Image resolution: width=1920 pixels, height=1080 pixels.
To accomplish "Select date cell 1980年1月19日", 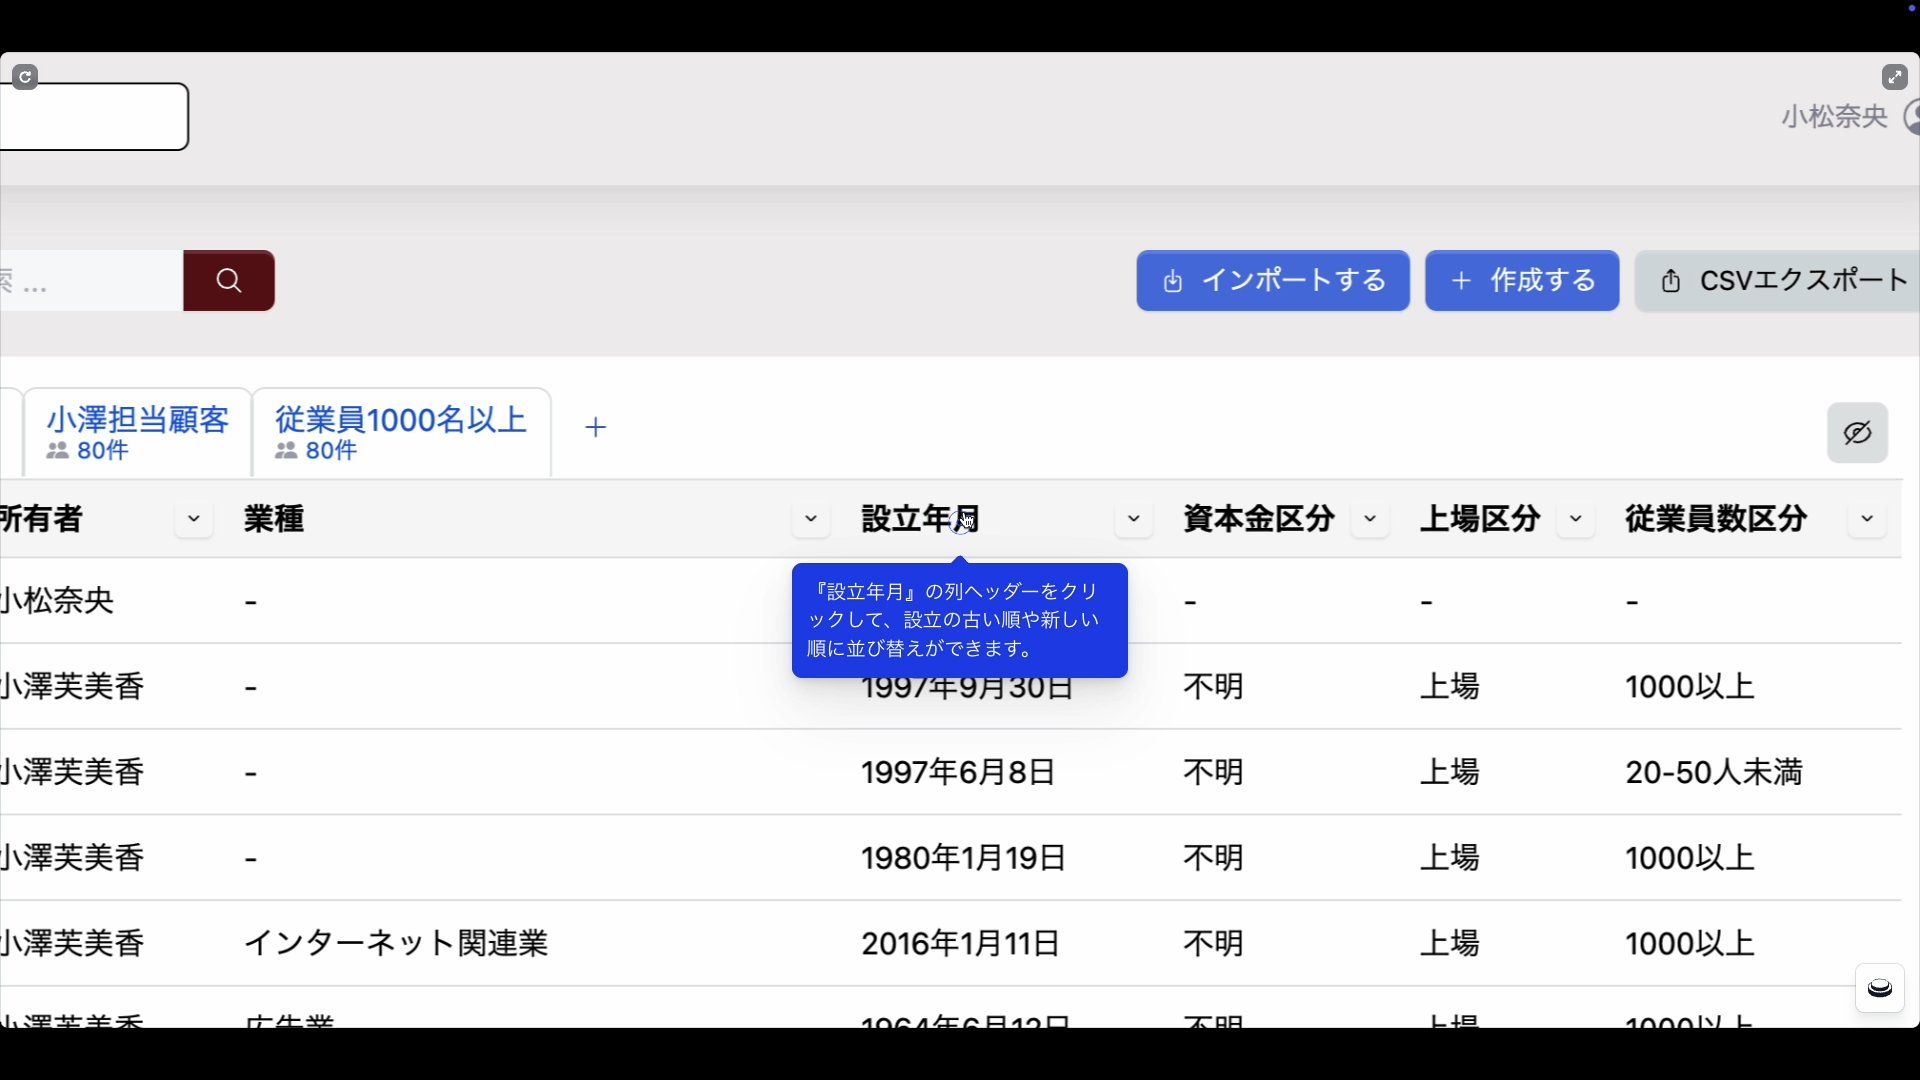I will click(964, 858).
